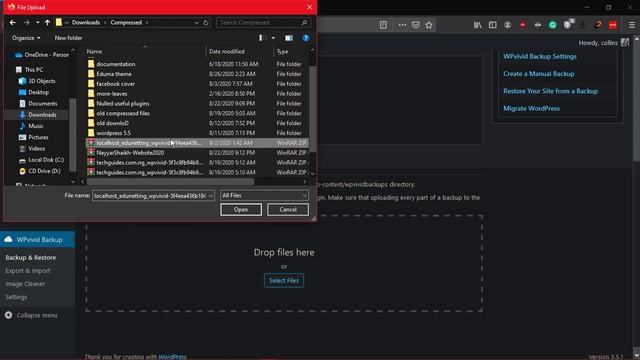Screen dimensions: 640x360
Task: Open Image Cleaner submenu item
Action: [25, 284]
